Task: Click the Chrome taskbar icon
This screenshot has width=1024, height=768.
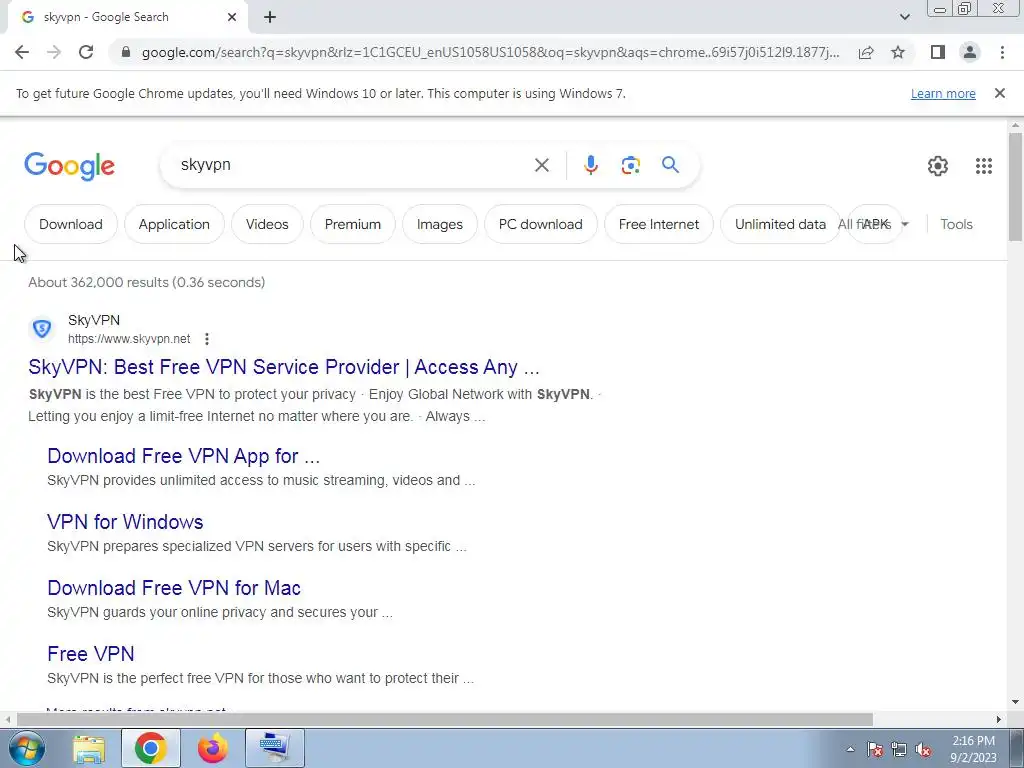Action: pos(150,748)
